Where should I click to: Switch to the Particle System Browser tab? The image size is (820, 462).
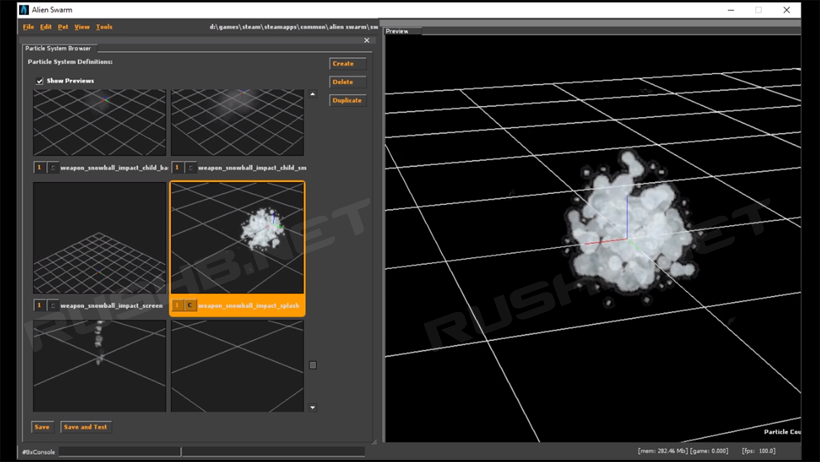[x=58, y=48]
